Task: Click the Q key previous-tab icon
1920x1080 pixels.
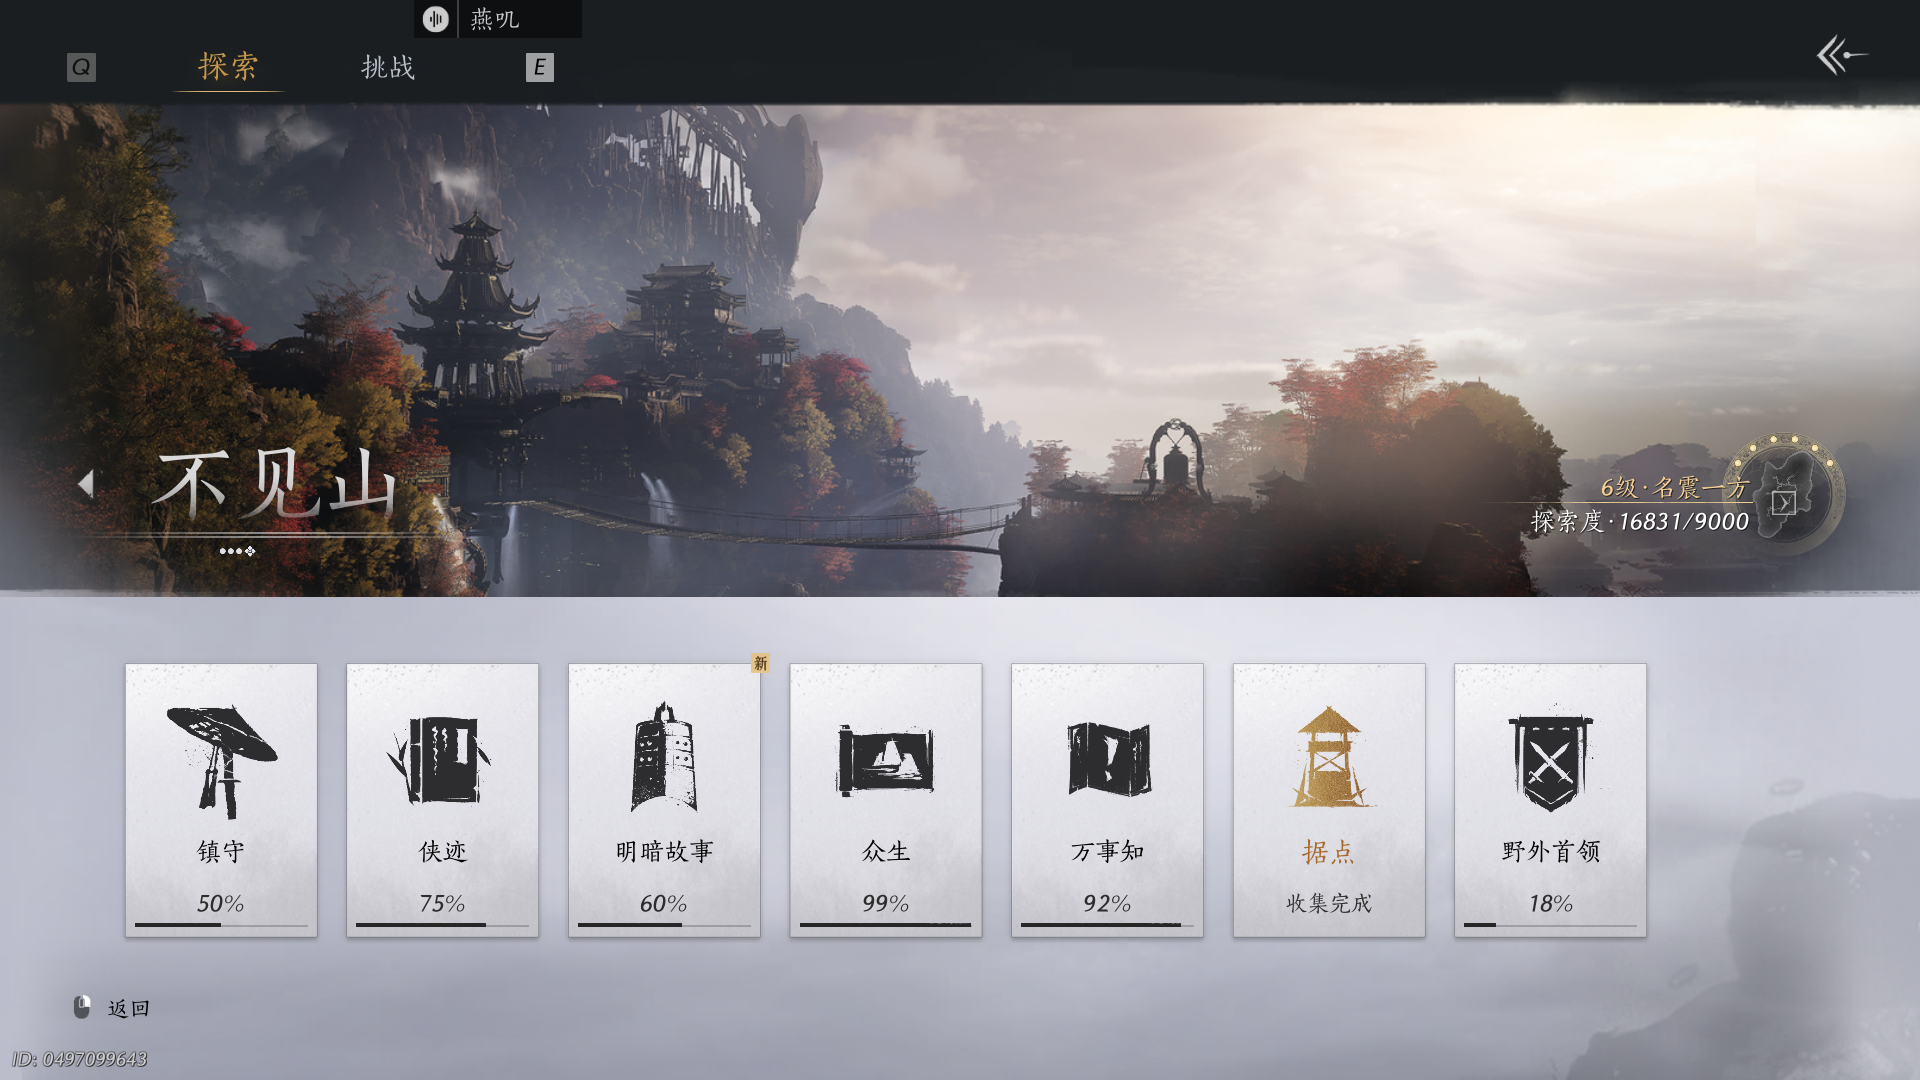Action: (x=81, y=67)
